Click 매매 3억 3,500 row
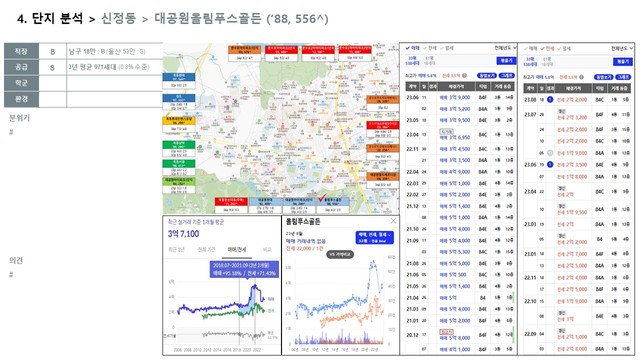The width and height of the screenshot is (640, 360). click(x=460, y=160)
